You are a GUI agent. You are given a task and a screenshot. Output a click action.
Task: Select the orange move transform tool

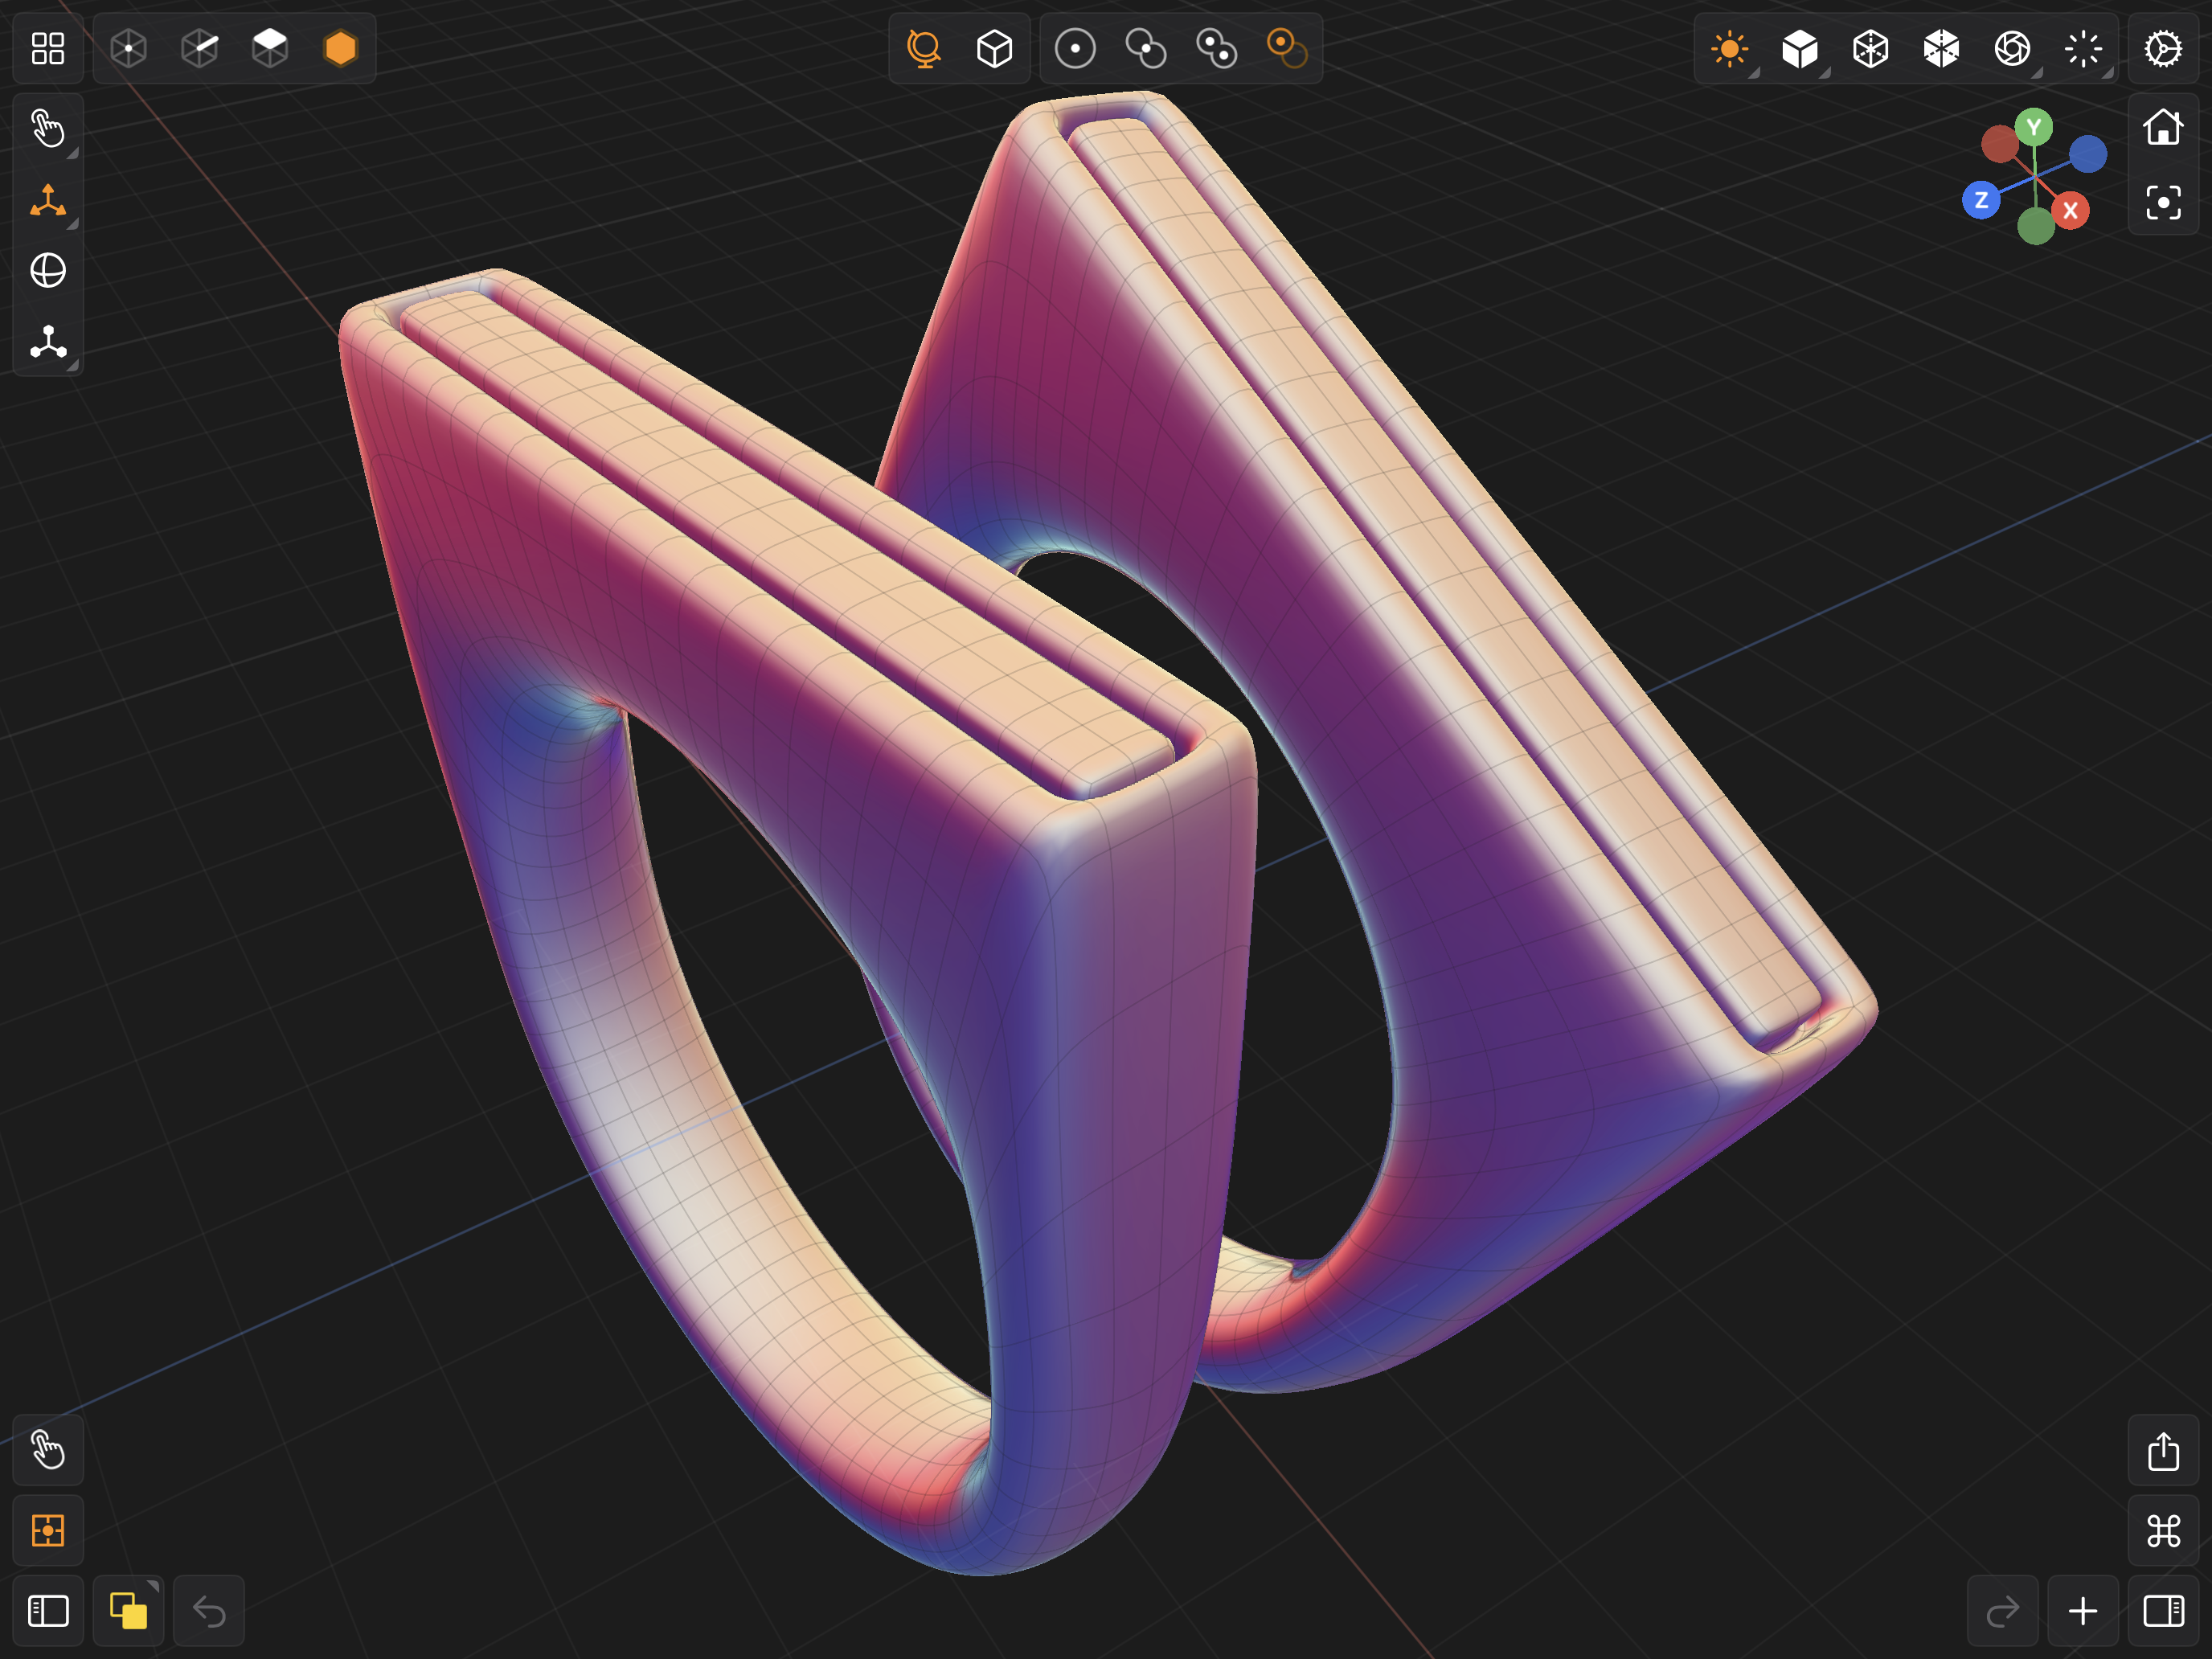[x=48, y=200]
